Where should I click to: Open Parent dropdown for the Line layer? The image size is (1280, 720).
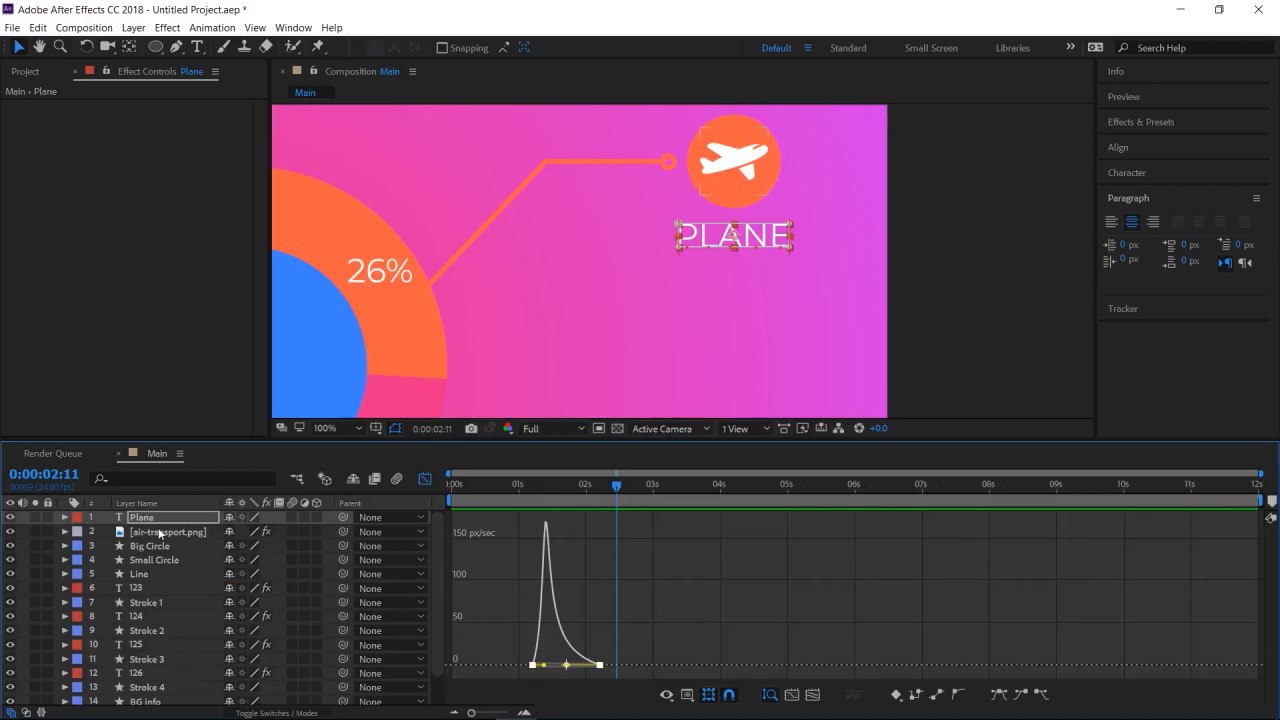[x=391, y=574]
